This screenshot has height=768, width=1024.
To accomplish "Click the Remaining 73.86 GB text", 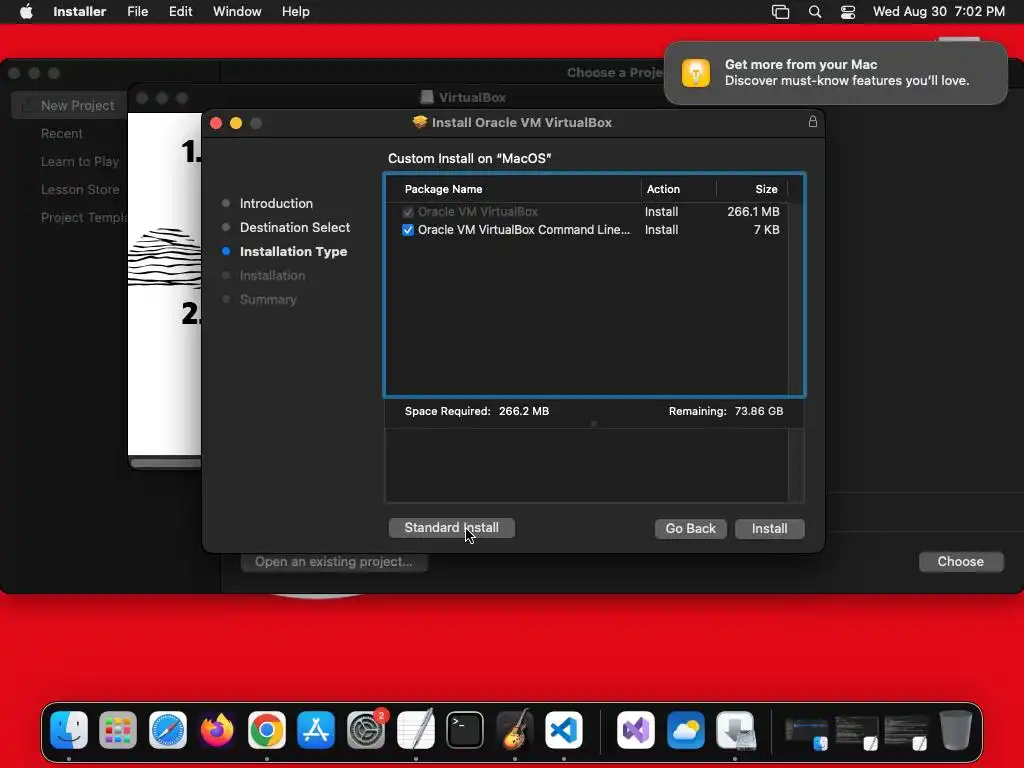I will 726,411.
